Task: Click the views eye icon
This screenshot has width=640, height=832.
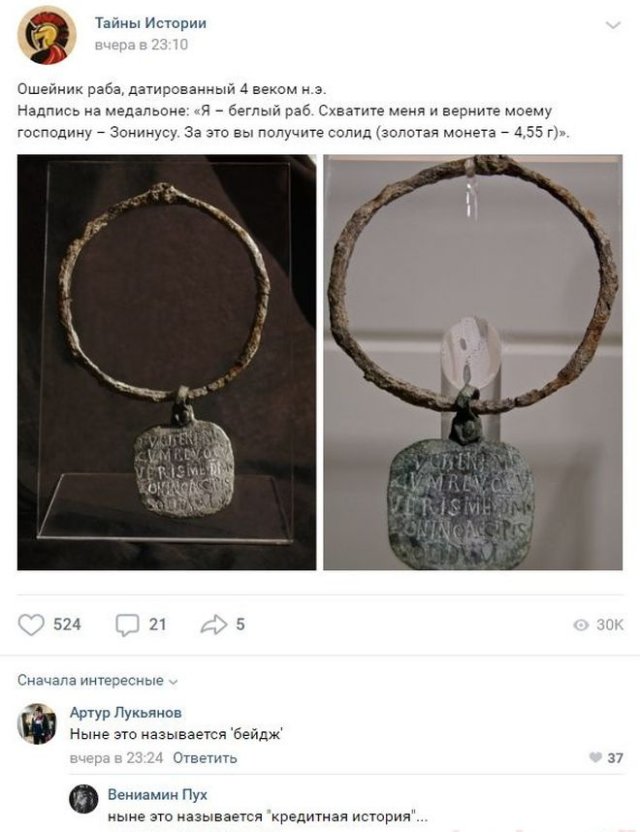Action: [581, 625]
